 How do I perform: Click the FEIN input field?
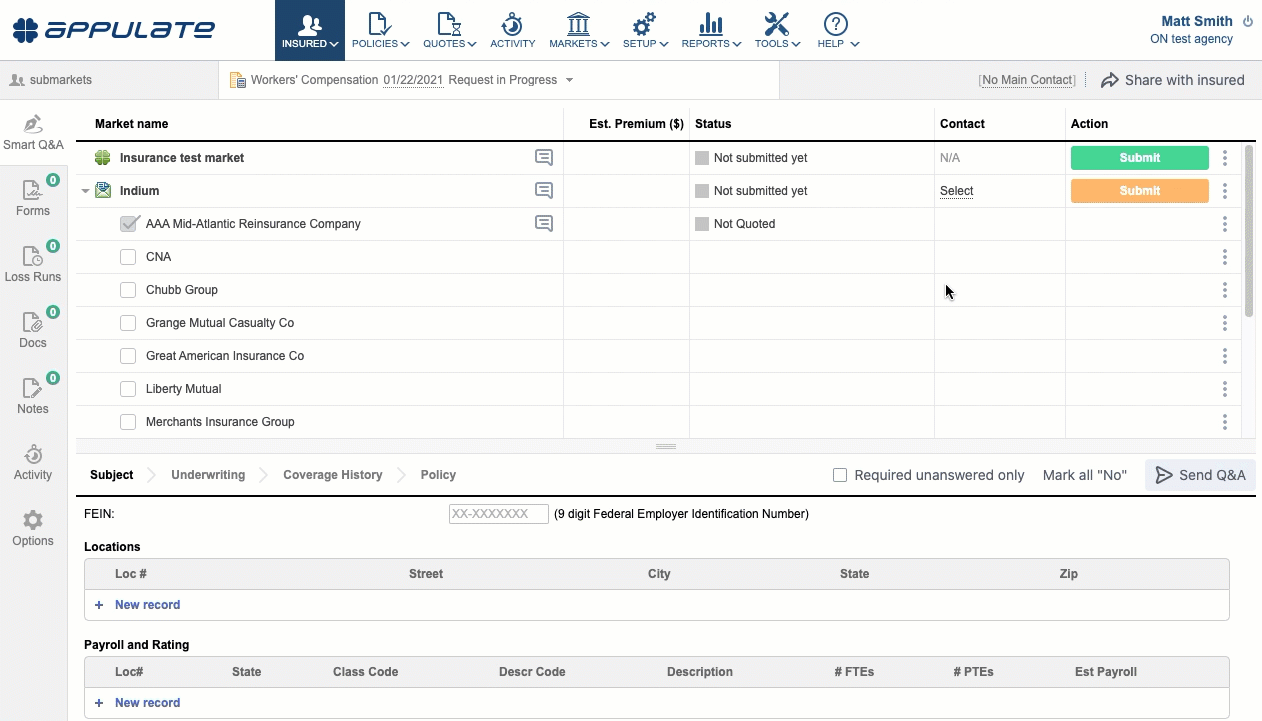click(499, 514)
